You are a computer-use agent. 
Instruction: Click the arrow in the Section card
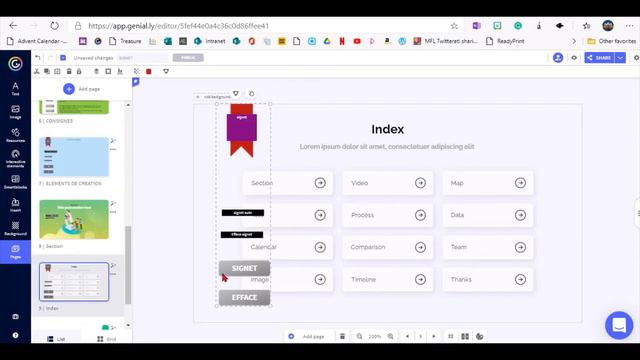click(320, 183)
